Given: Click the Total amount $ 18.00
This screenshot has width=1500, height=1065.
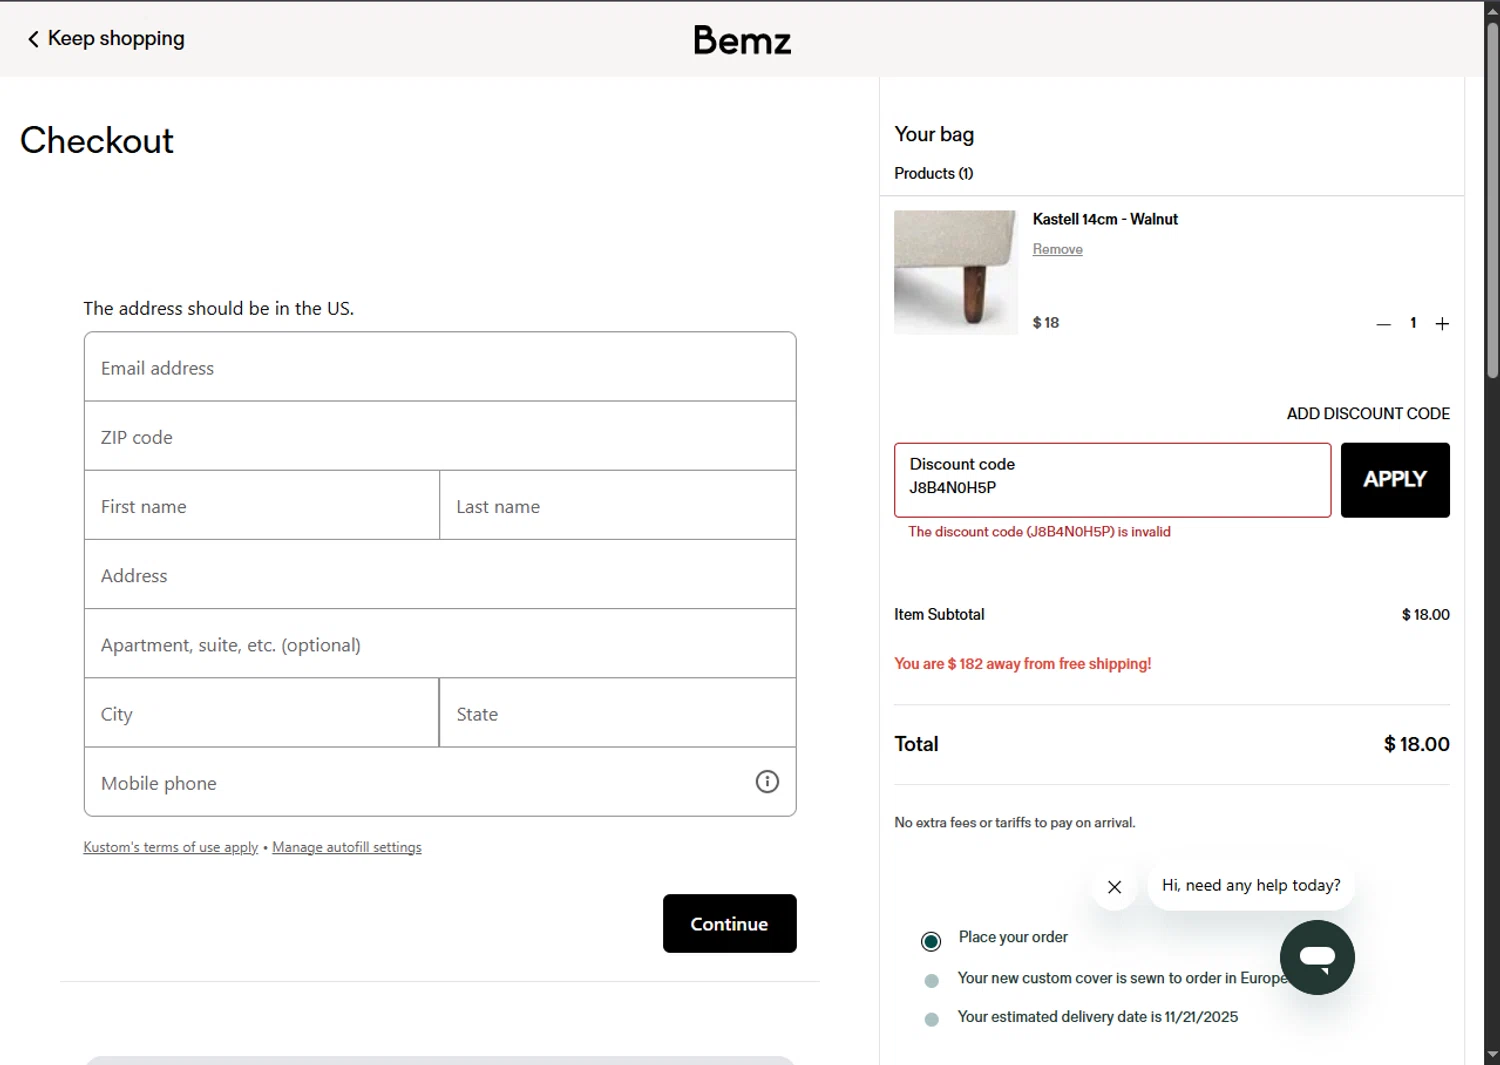Looking at the screenshot, I should pos(1416,744).
